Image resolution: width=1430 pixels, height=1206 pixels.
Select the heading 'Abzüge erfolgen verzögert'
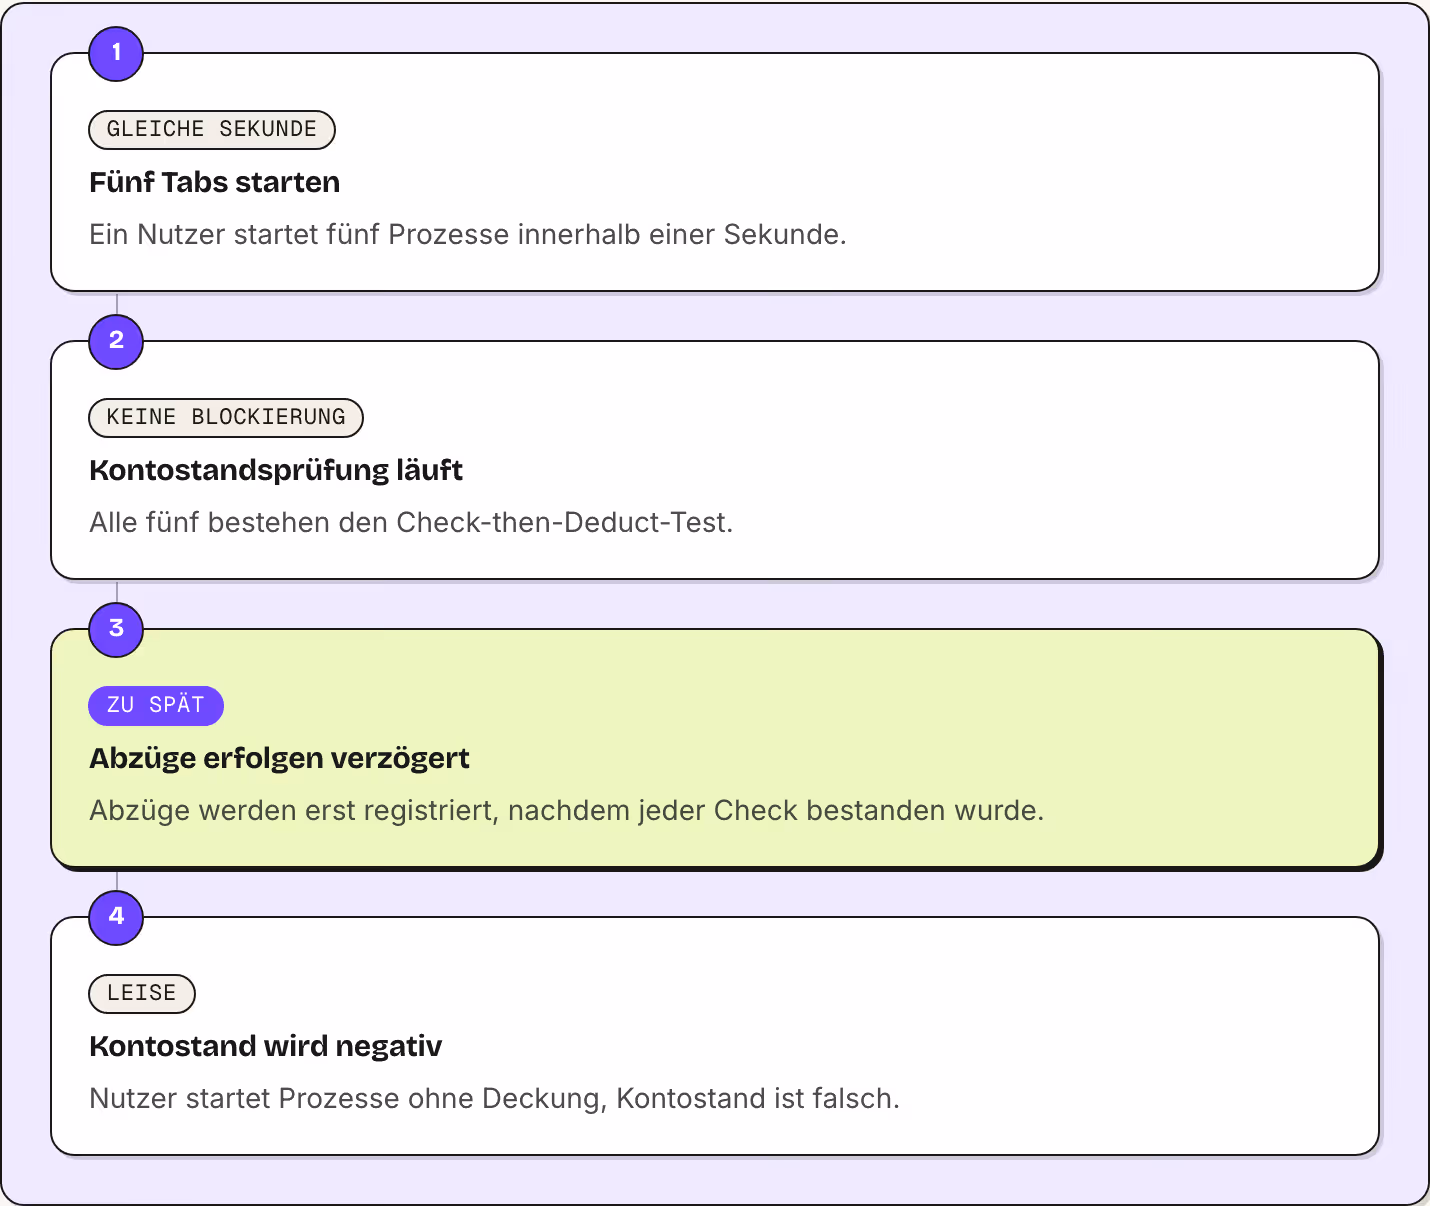click(x=279, y=758)
